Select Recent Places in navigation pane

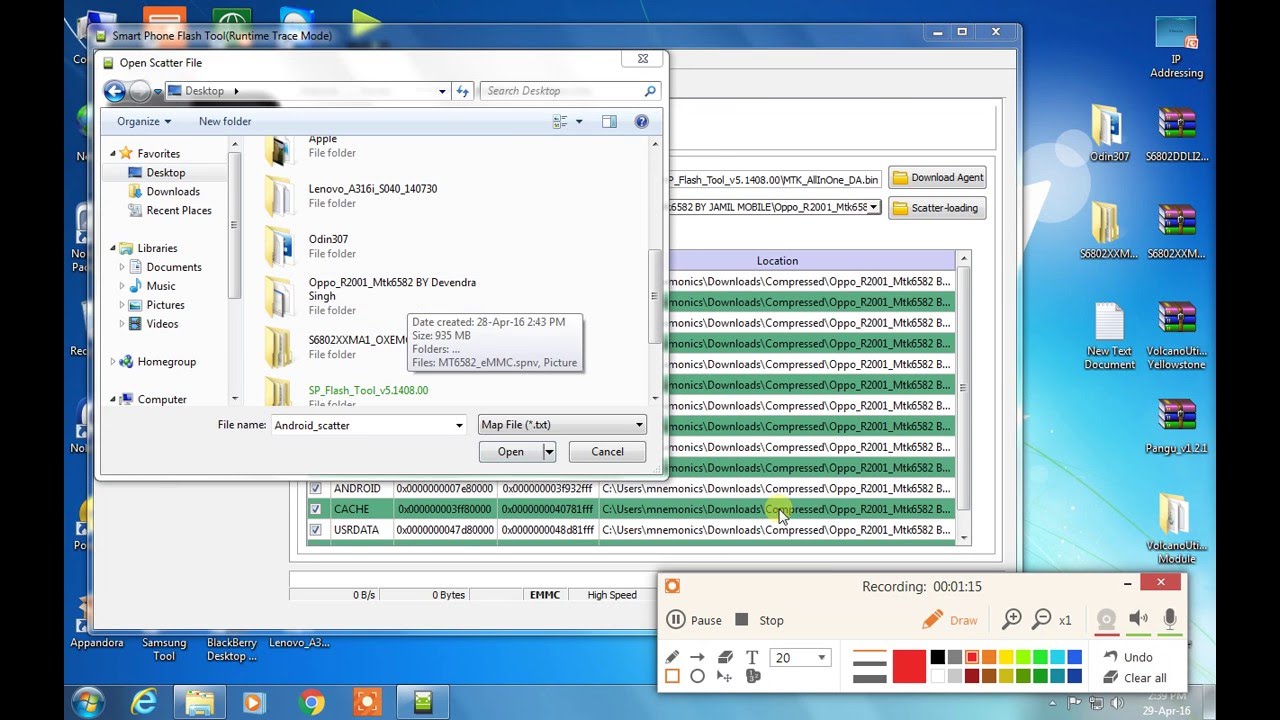[x=179, y=210]
